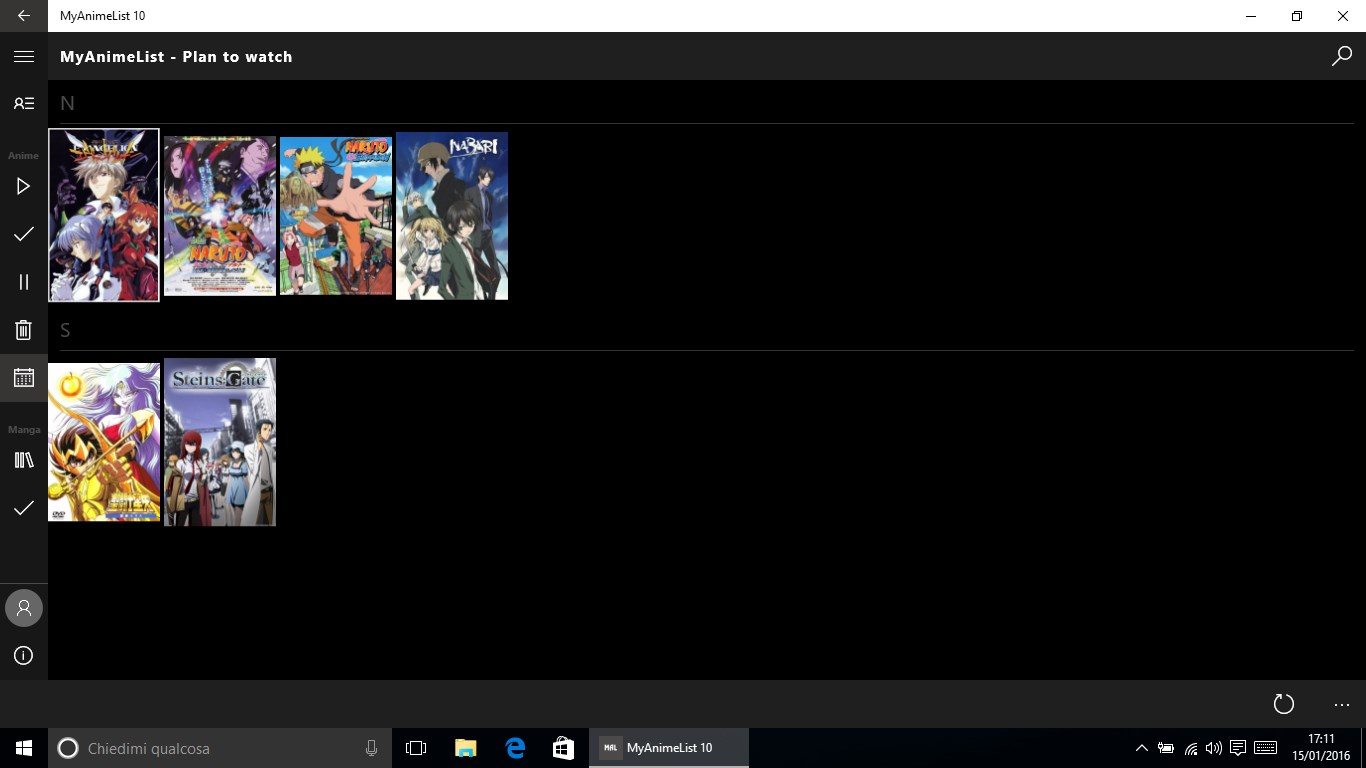Open the anime Completed checkmark list

(24, 234)
